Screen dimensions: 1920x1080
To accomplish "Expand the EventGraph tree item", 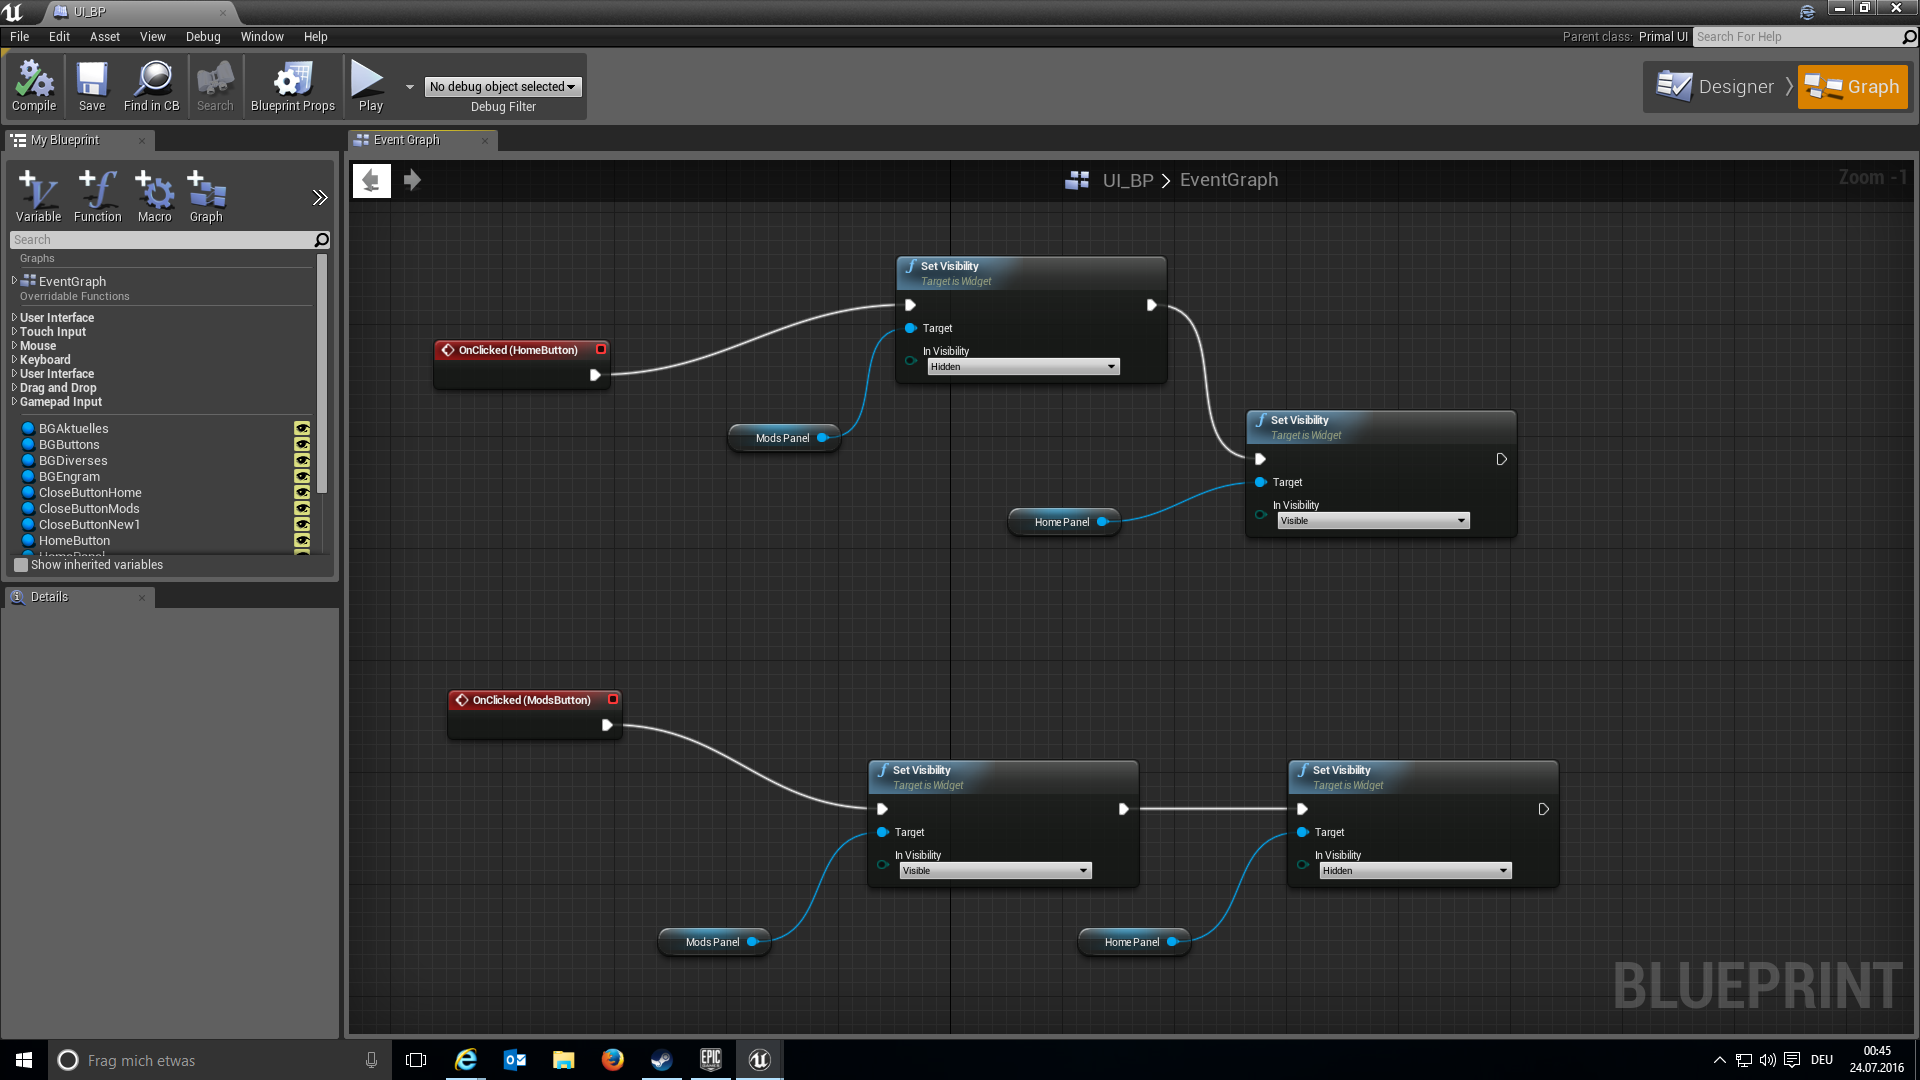I will coord(14,281).
